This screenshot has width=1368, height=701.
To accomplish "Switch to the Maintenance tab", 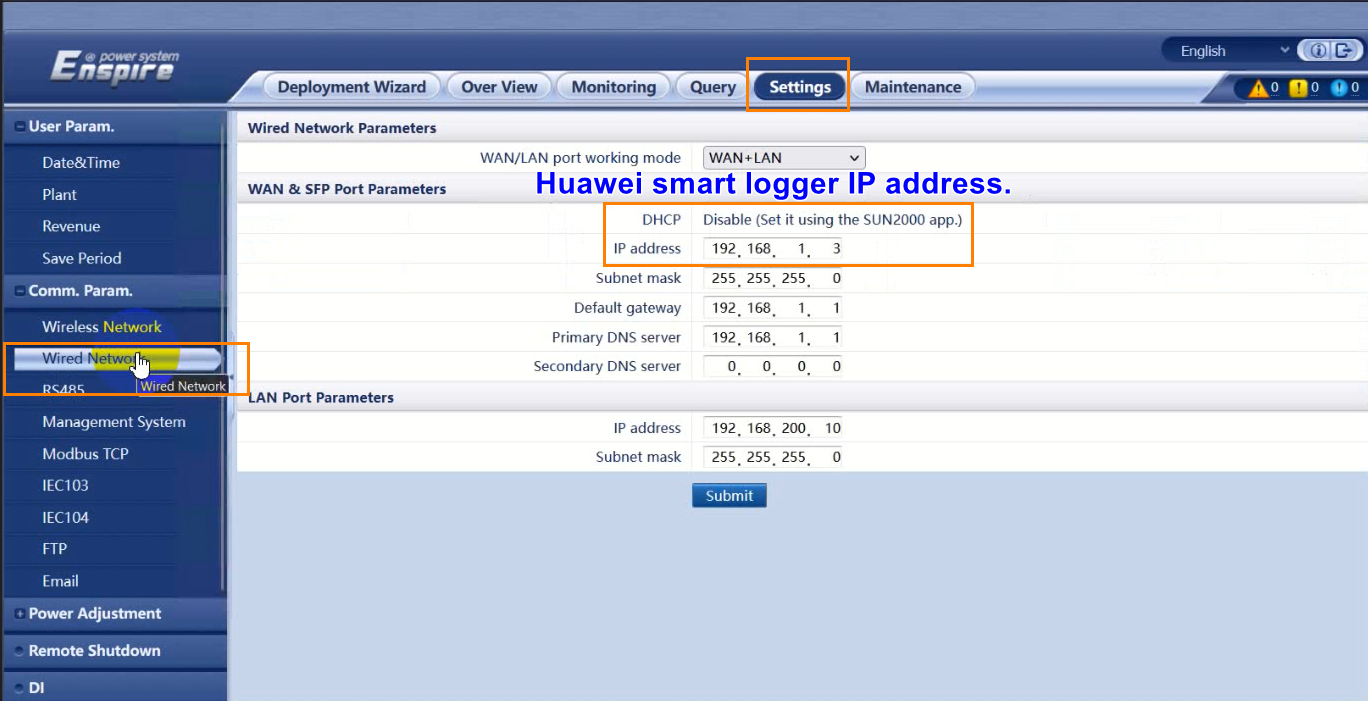I will pos(912,86).
